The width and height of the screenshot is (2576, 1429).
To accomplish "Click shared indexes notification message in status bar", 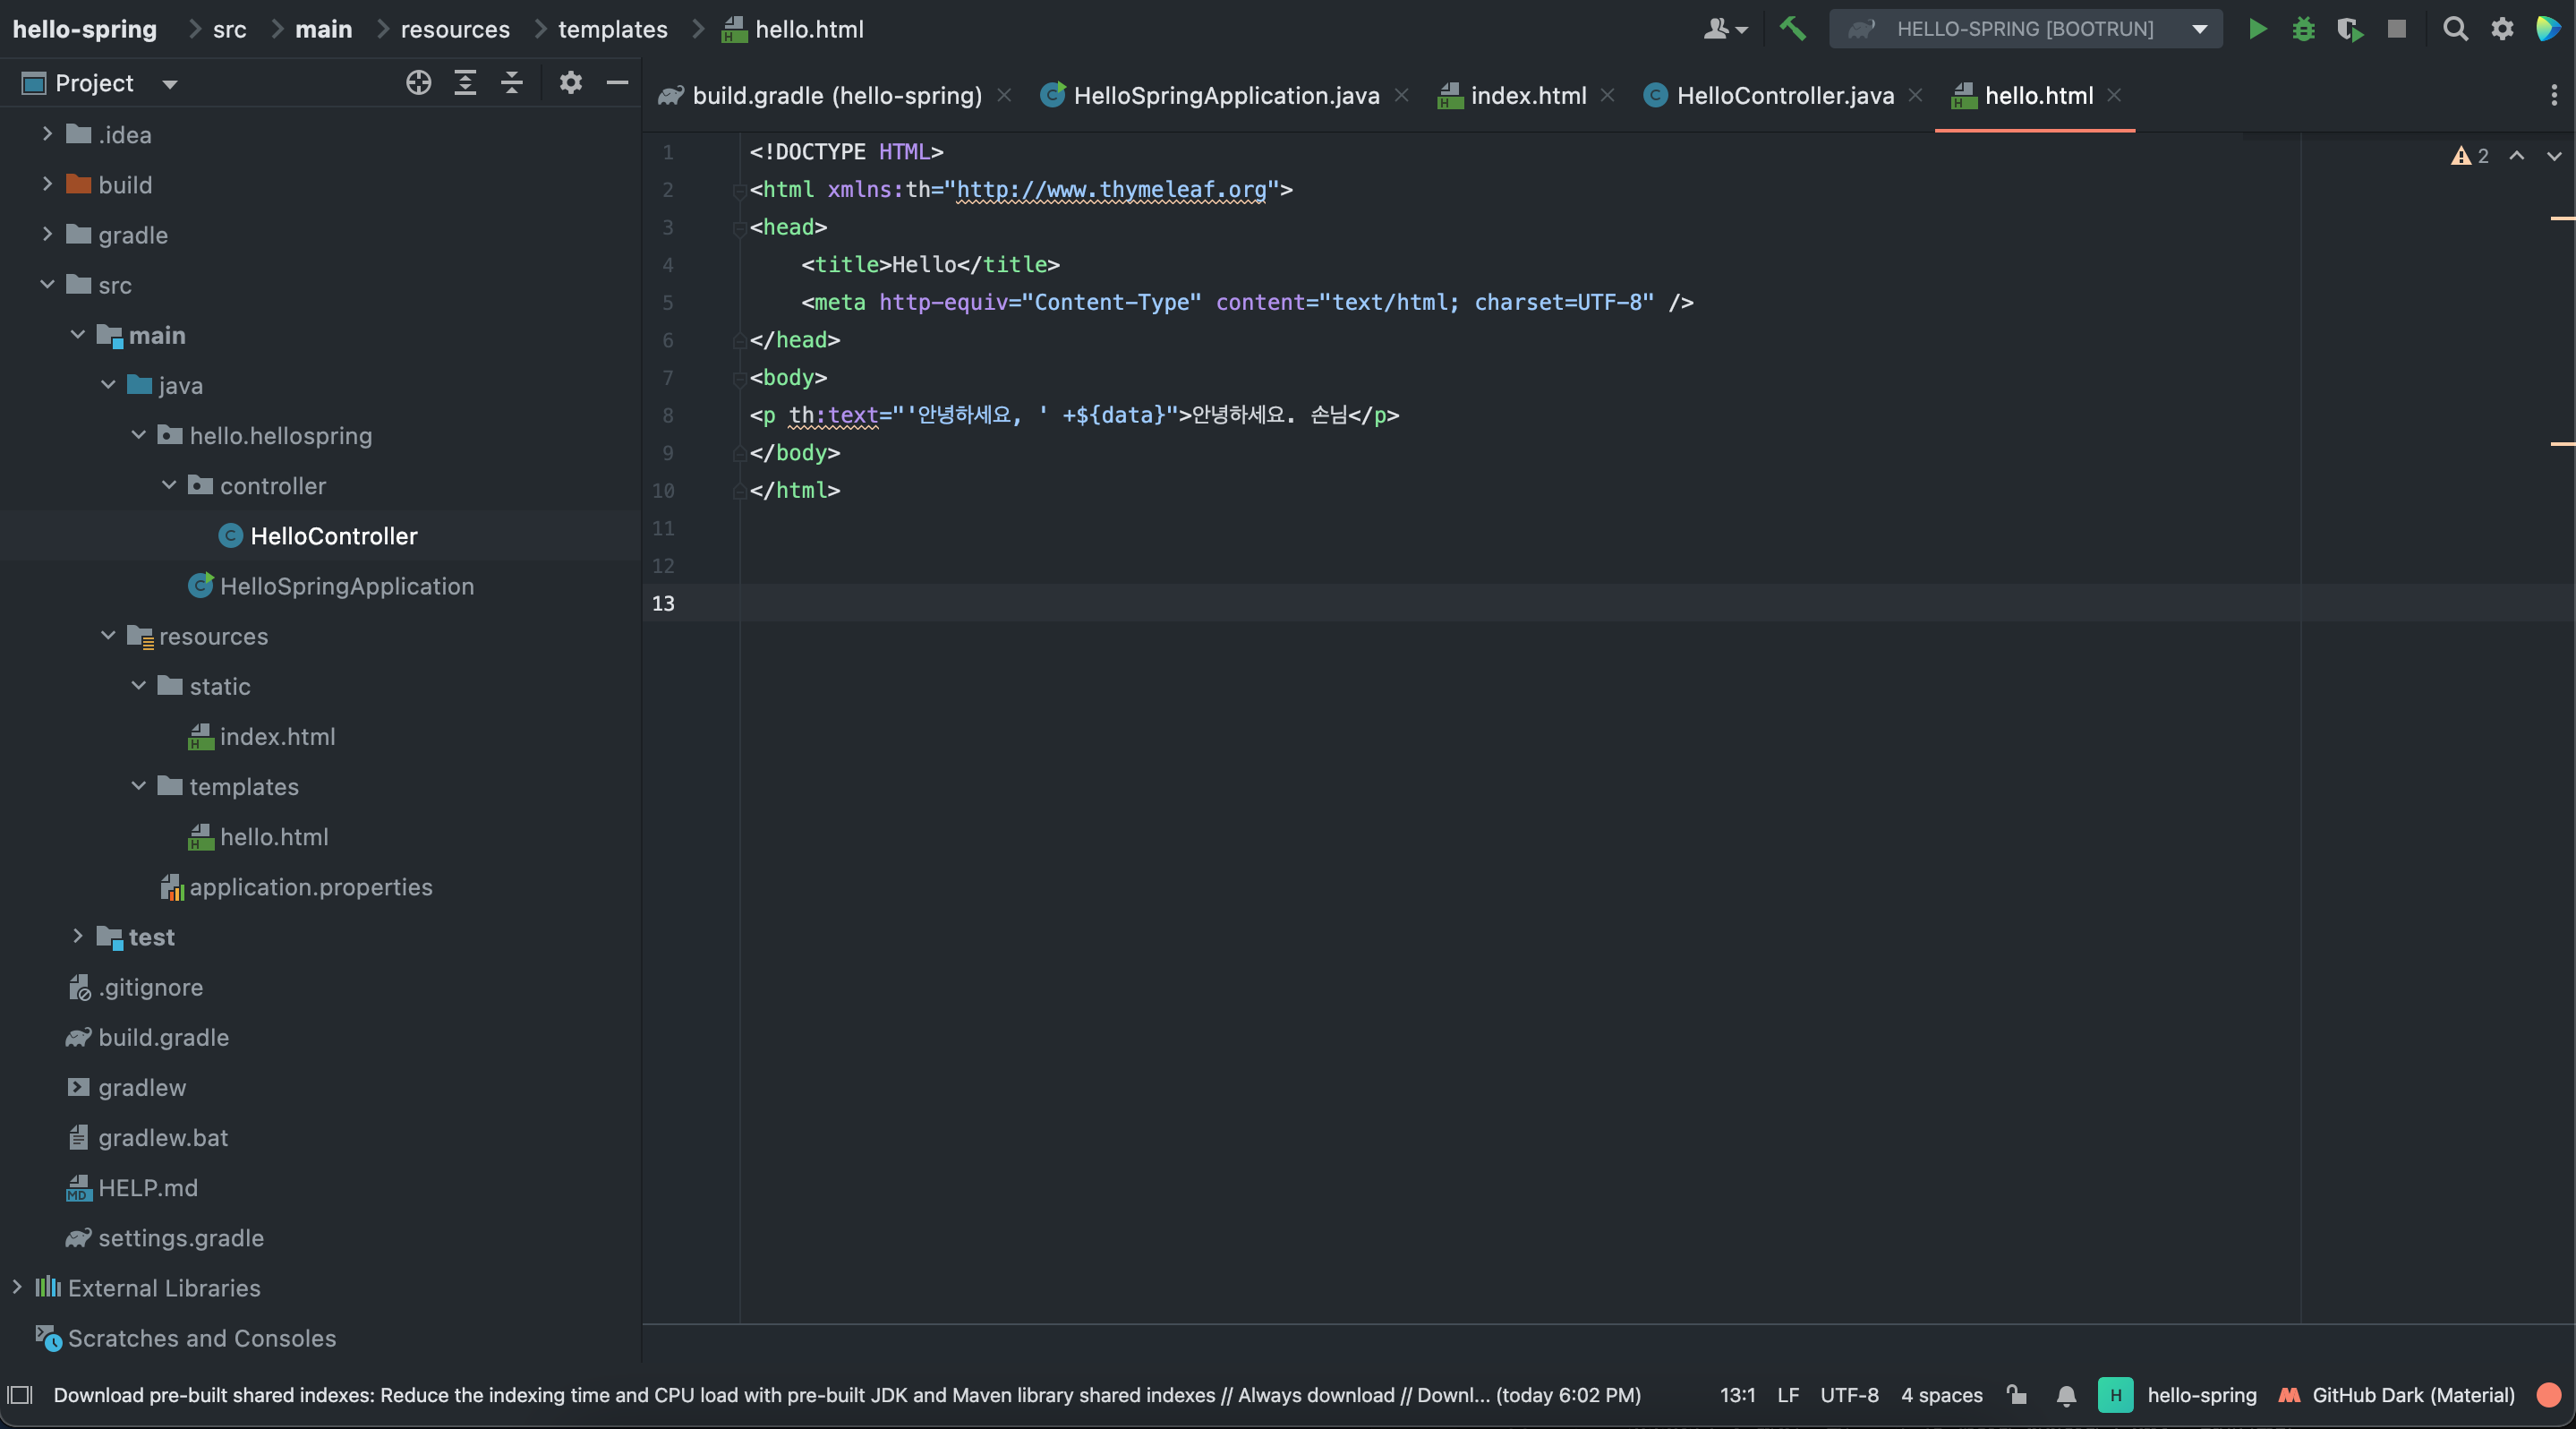I will point(847,1395).
